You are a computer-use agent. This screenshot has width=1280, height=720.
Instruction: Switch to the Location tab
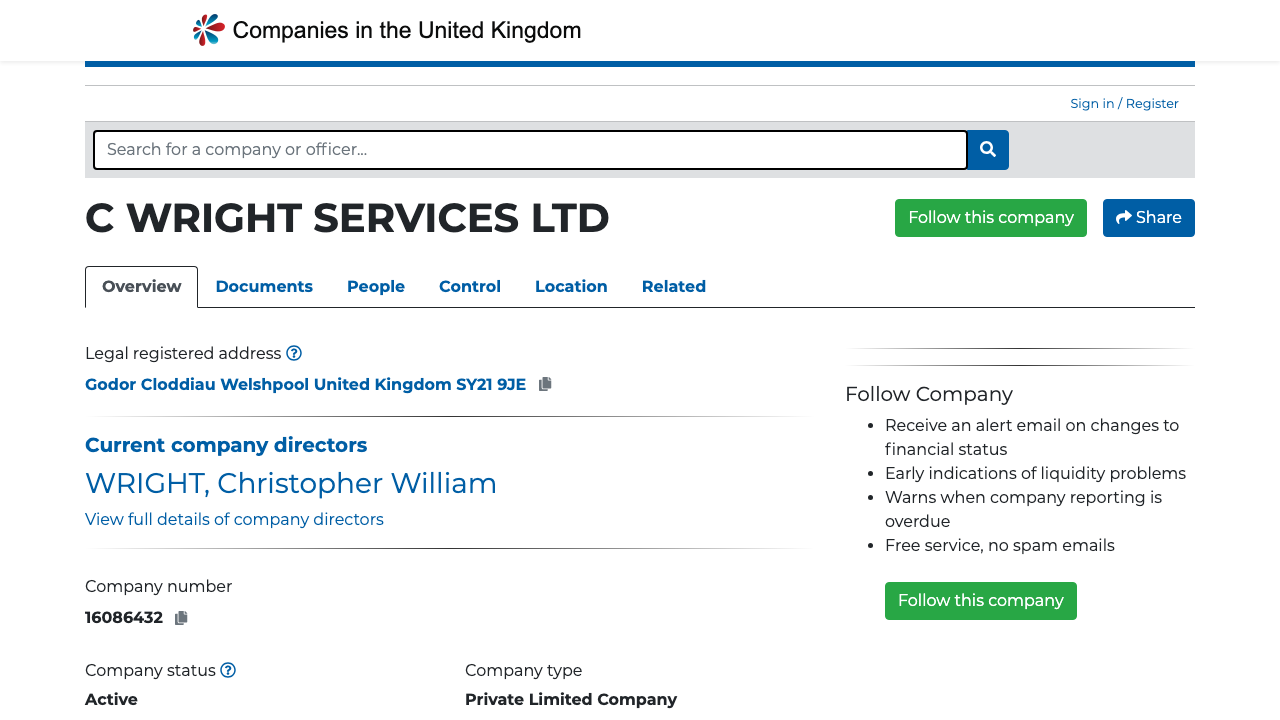[571, 287]
